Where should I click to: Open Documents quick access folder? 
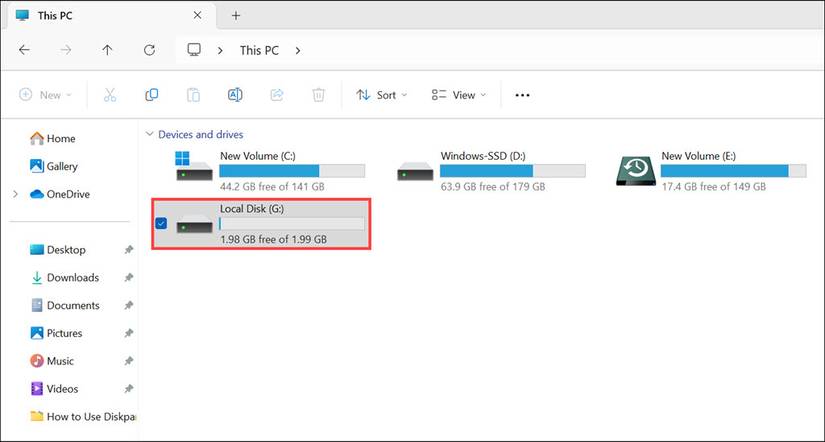click(65, 306)
